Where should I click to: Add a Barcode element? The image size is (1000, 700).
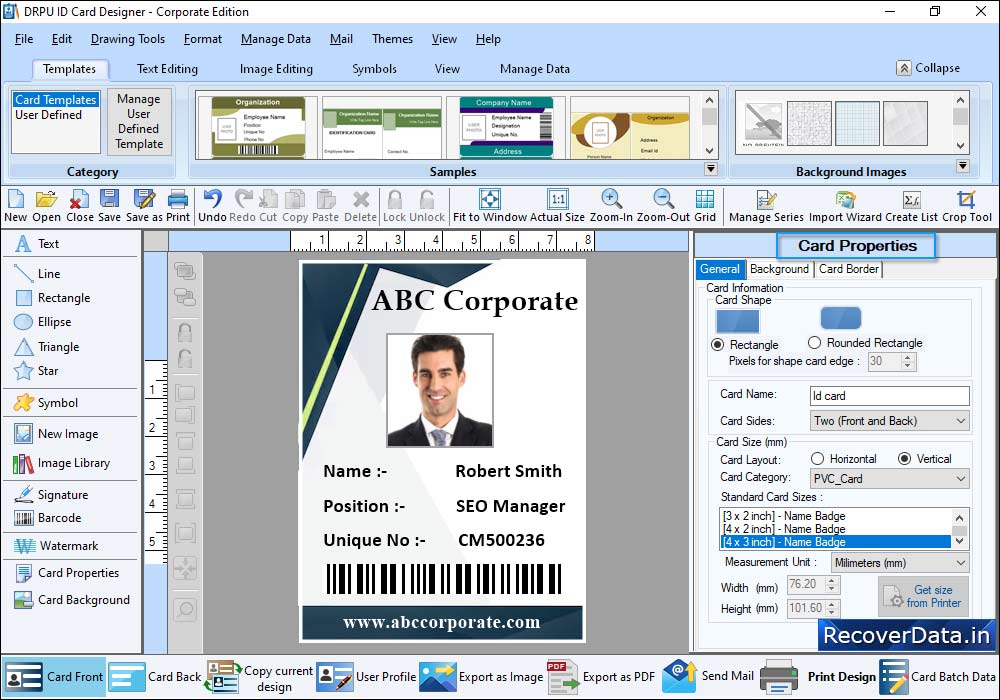[x=48, y=518]
